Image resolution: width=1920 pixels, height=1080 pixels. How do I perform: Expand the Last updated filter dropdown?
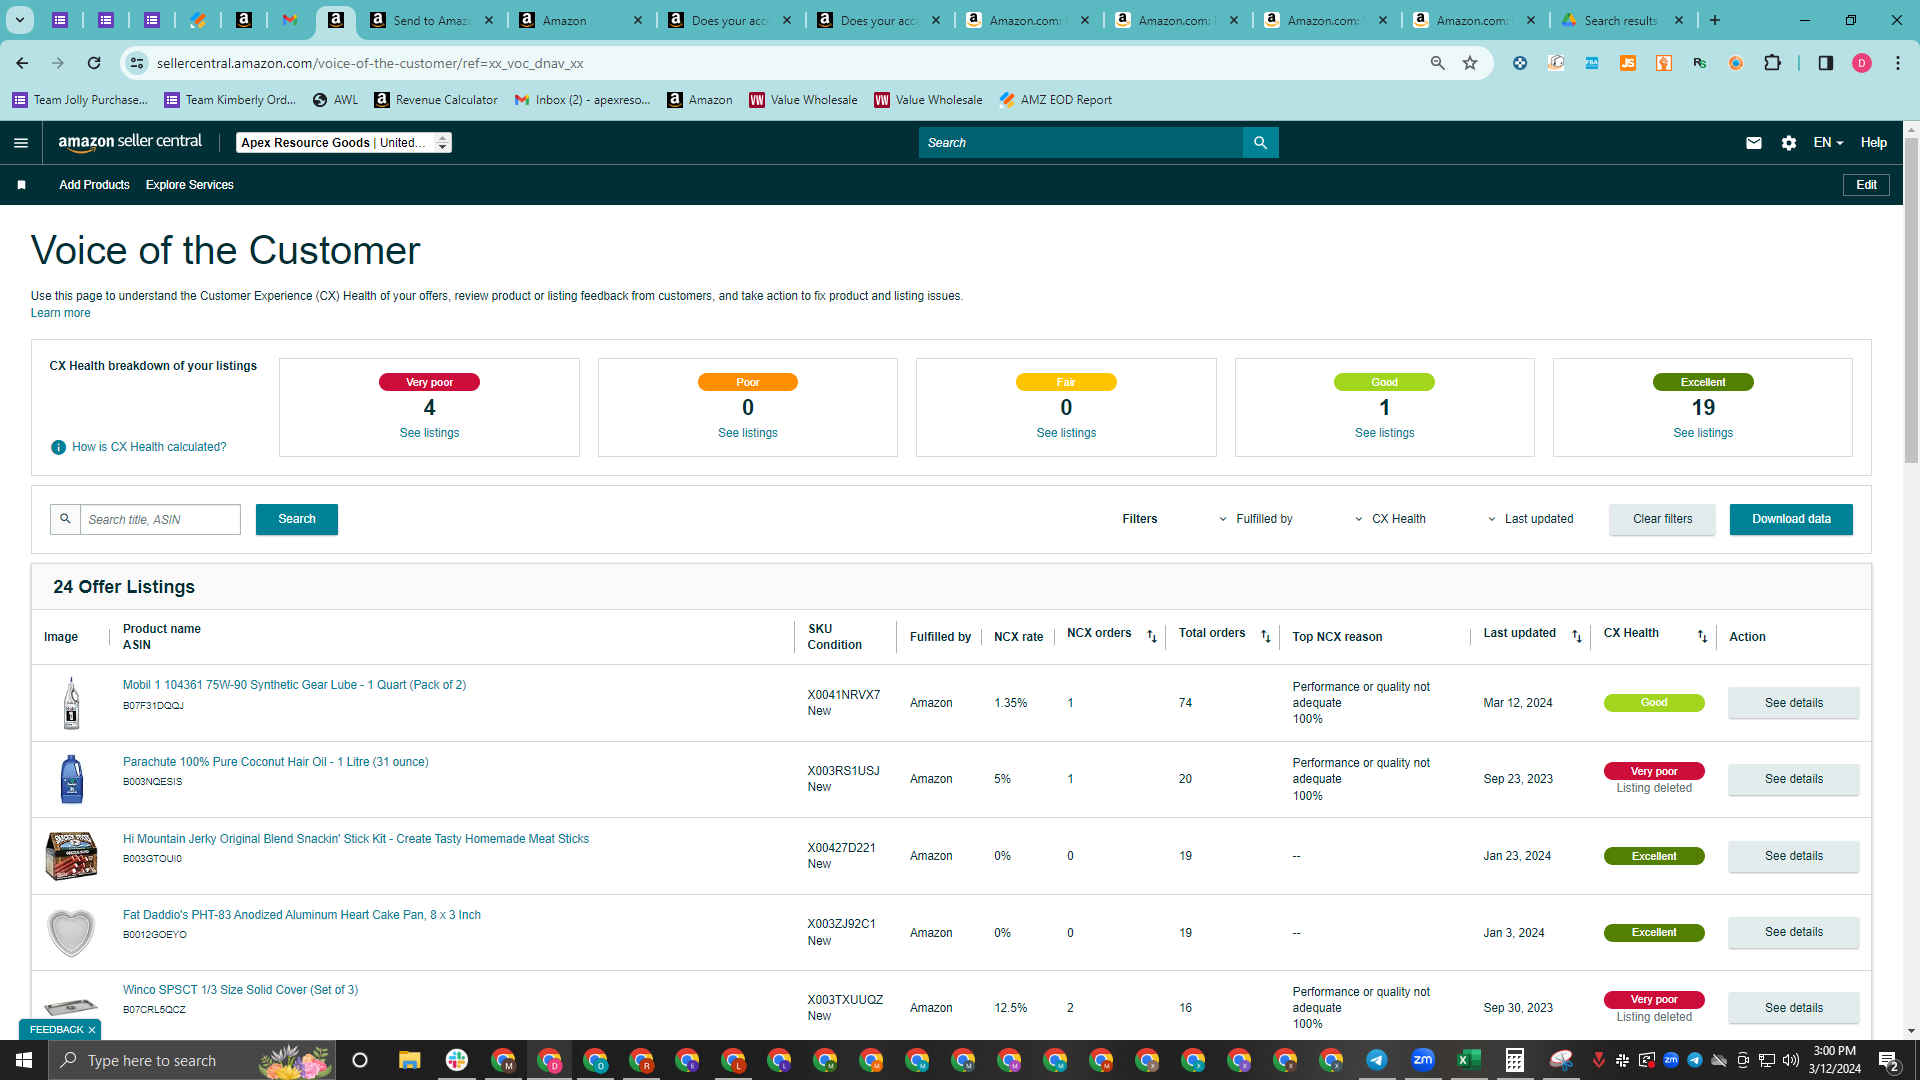(x=1531, y=519)
